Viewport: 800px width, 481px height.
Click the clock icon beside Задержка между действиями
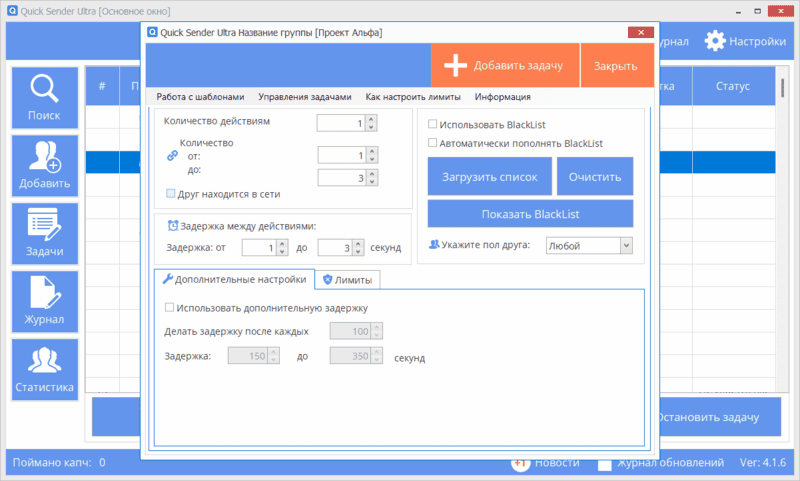[x=173, y=225]
